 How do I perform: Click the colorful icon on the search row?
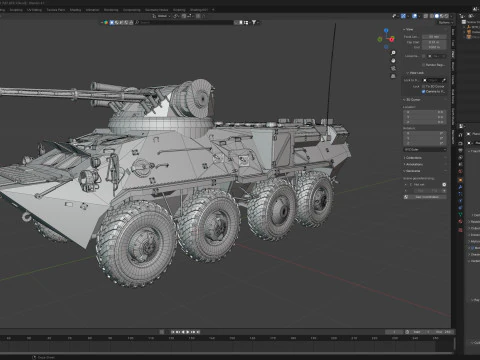click(x=106, y=22)
